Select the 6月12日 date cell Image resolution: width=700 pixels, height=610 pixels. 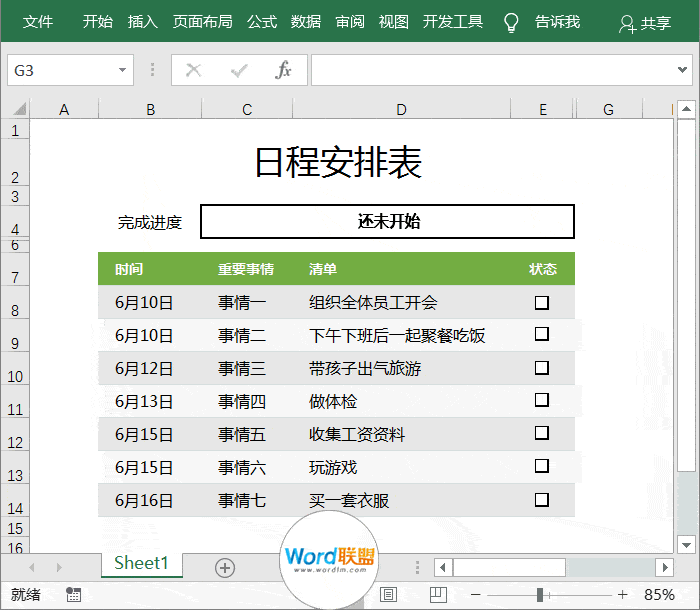point(150,368)
